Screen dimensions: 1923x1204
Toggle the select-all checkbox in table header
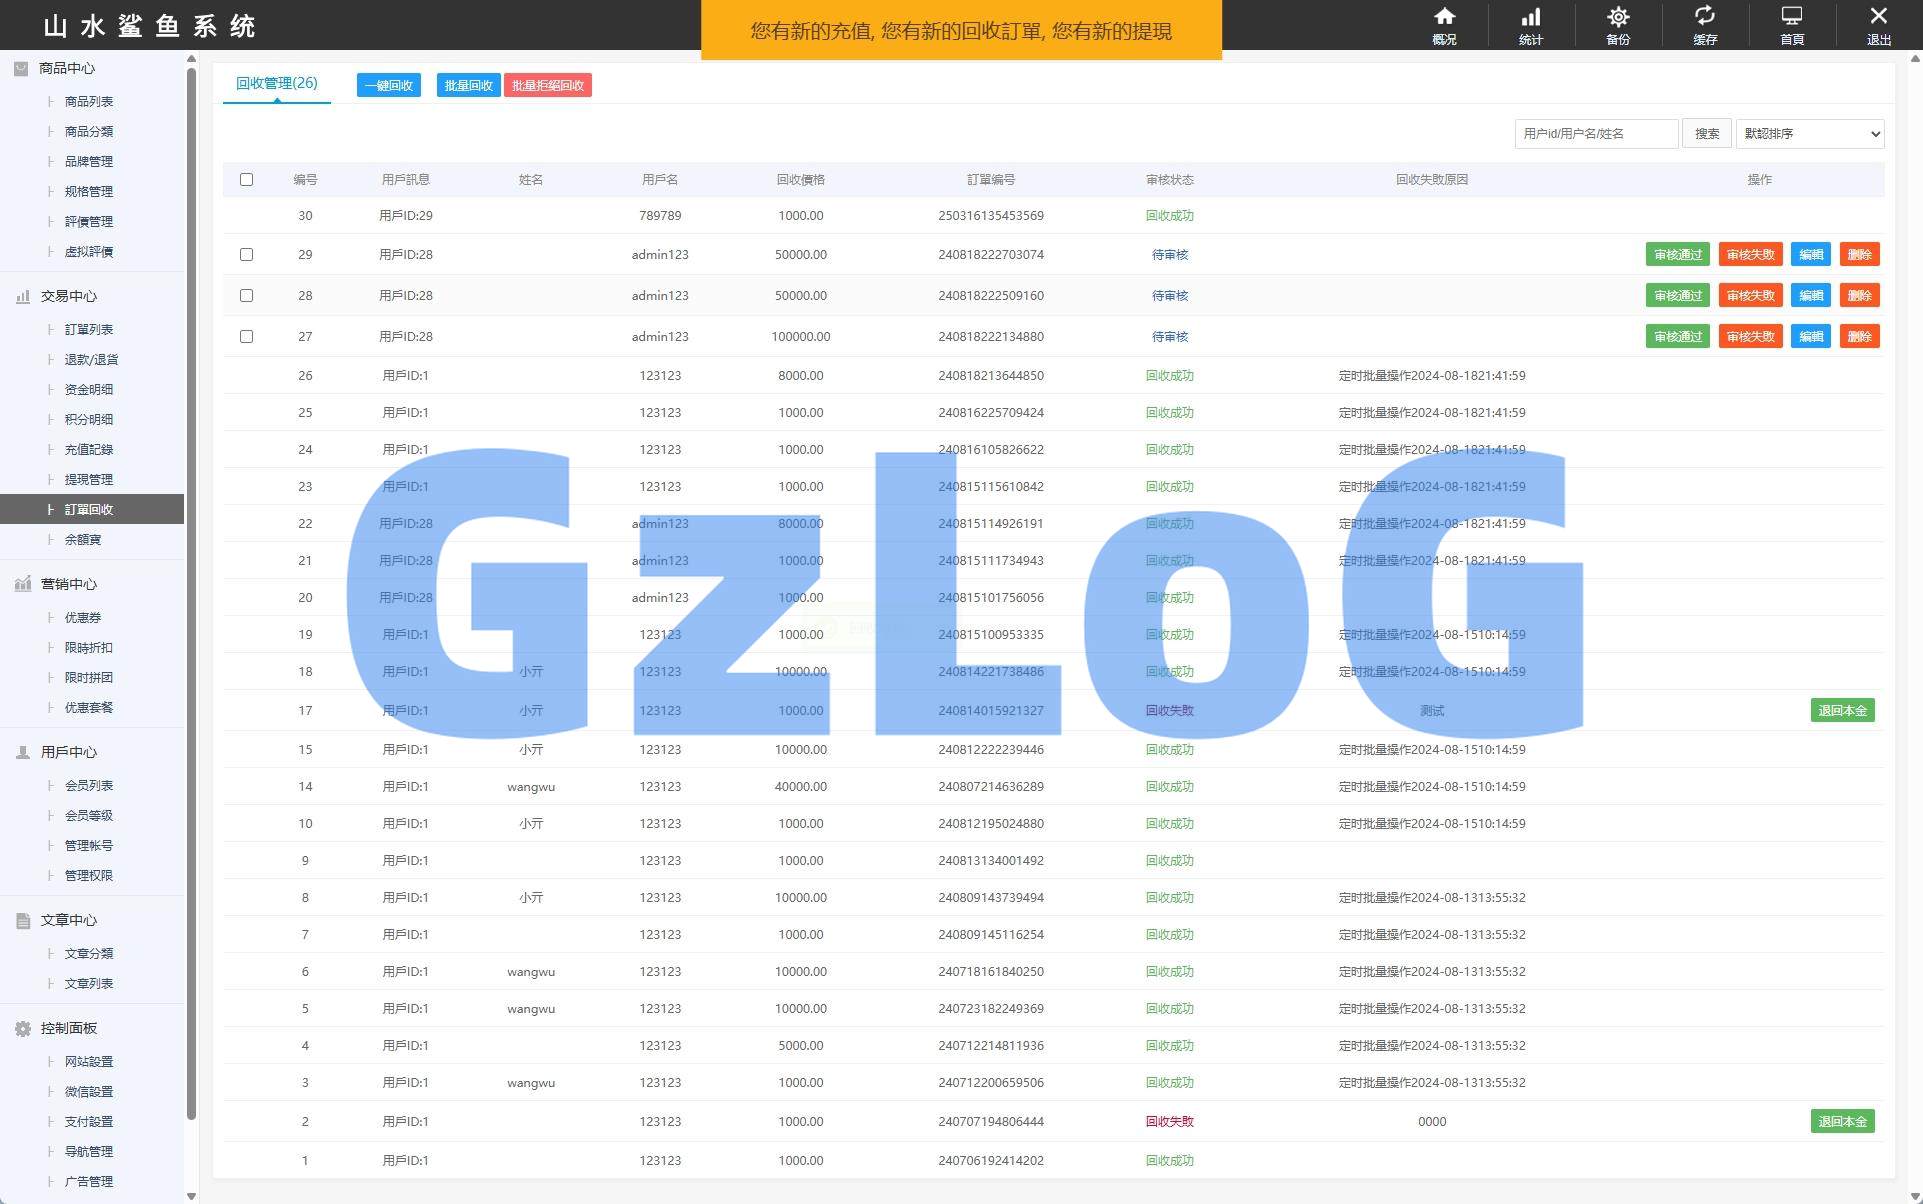(x=246, y=180)
